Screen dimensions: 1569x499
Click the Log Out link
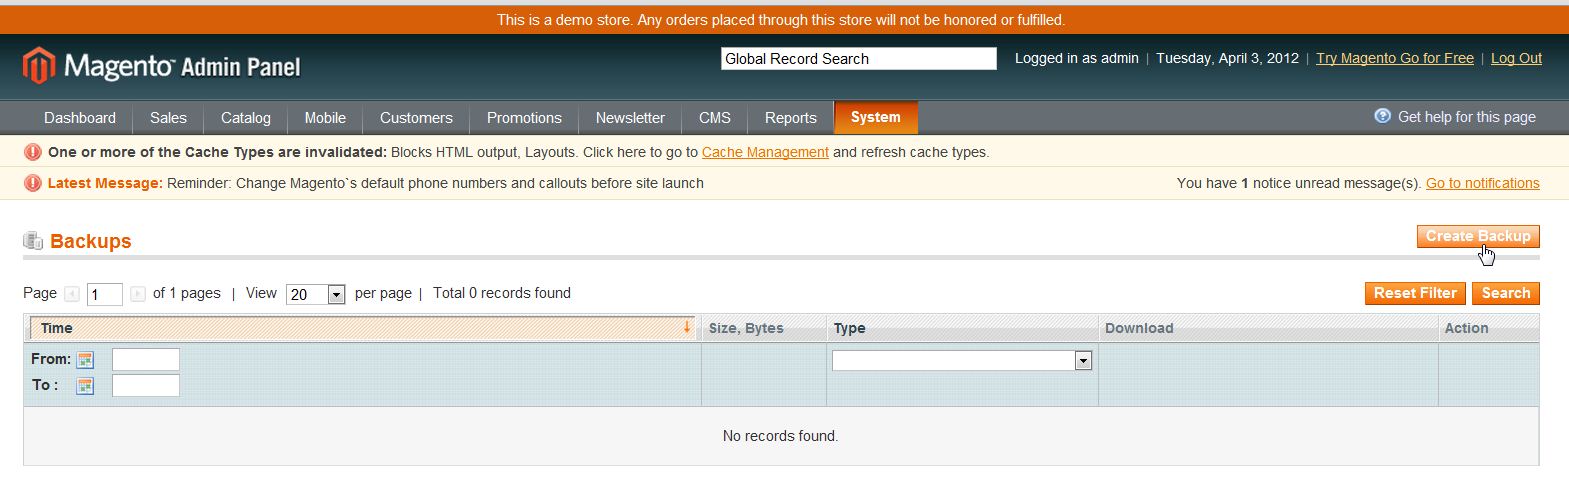(x=1516, y=58)
